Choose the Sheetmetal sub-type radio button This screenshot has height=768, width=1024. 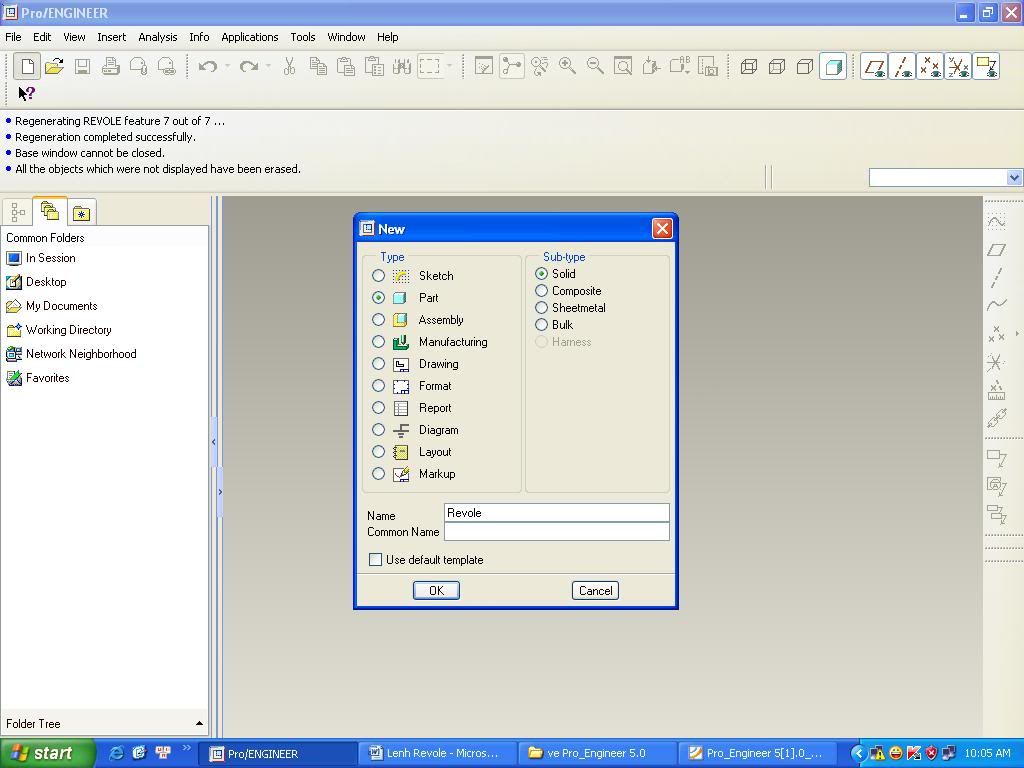pyautogui.click(x=541, y=308)
